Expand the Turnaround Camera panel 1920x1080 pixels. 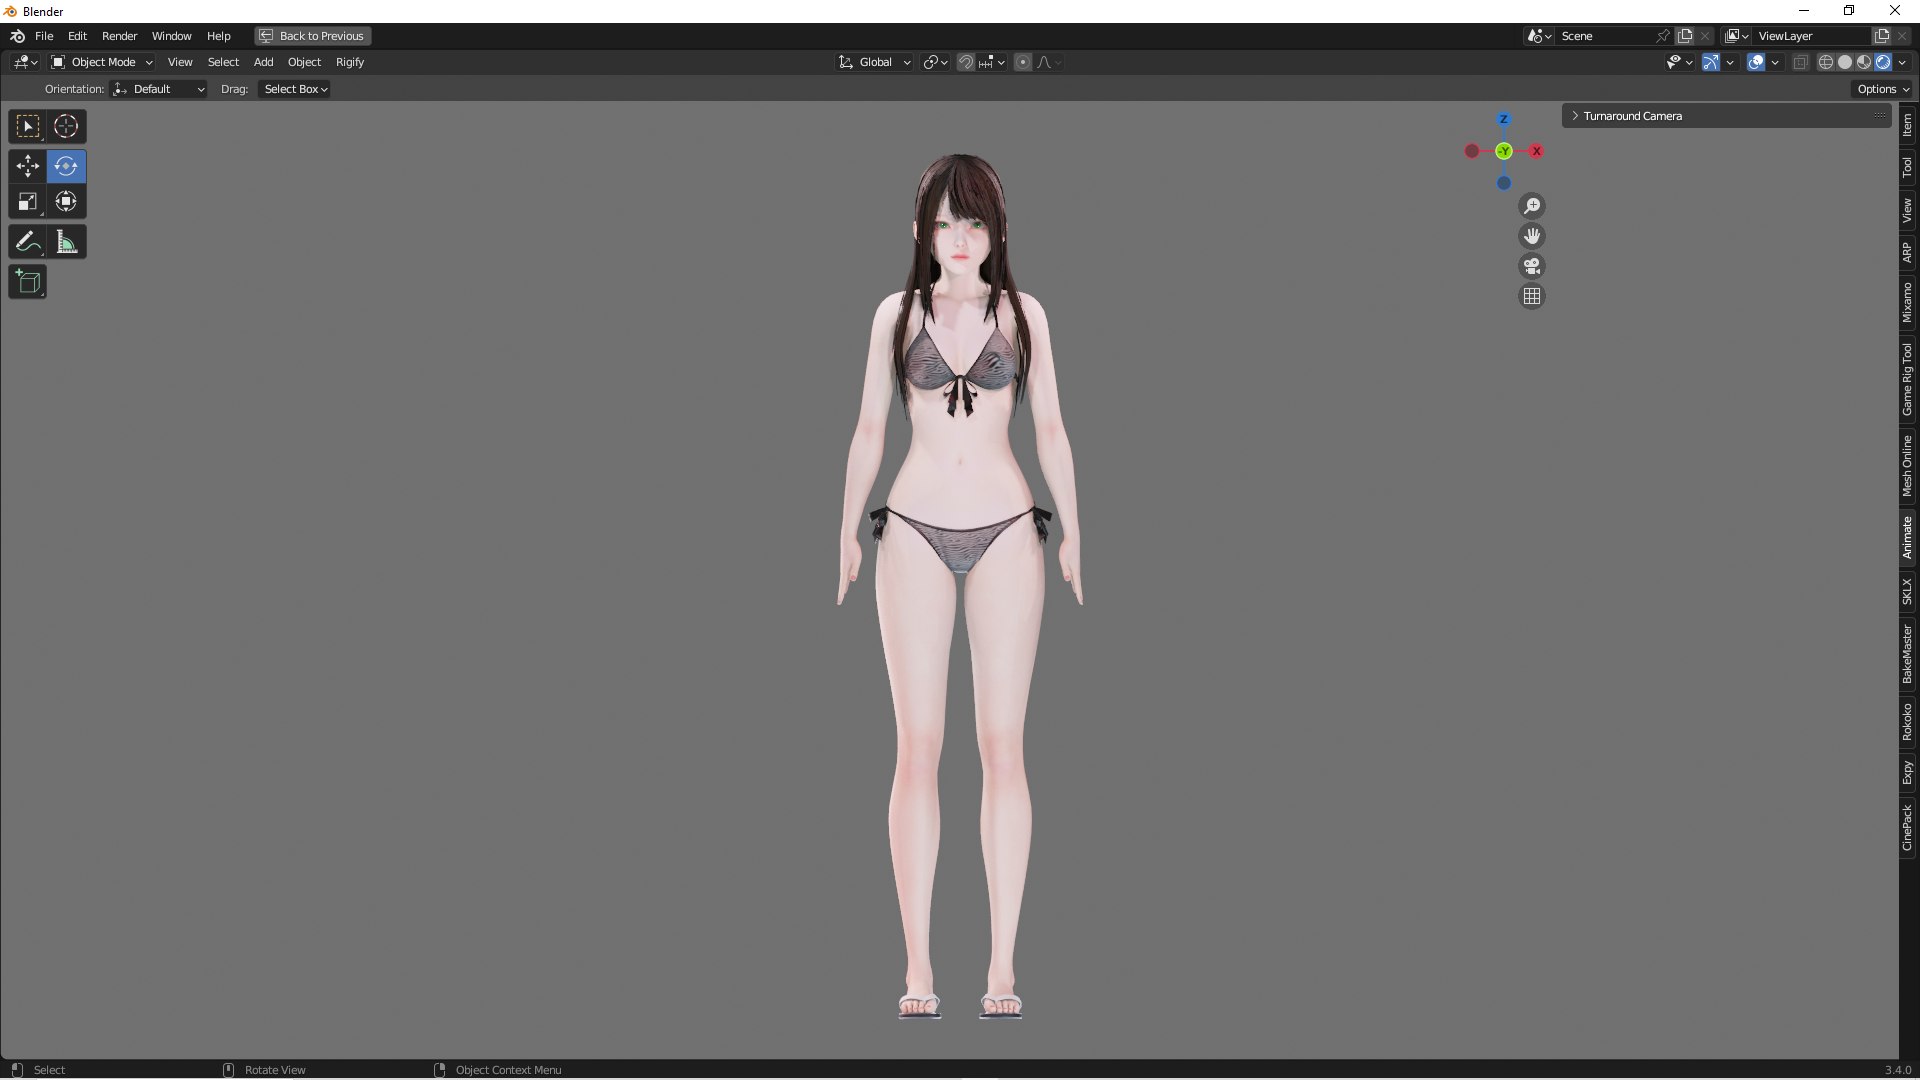[x=1632, y=116]
